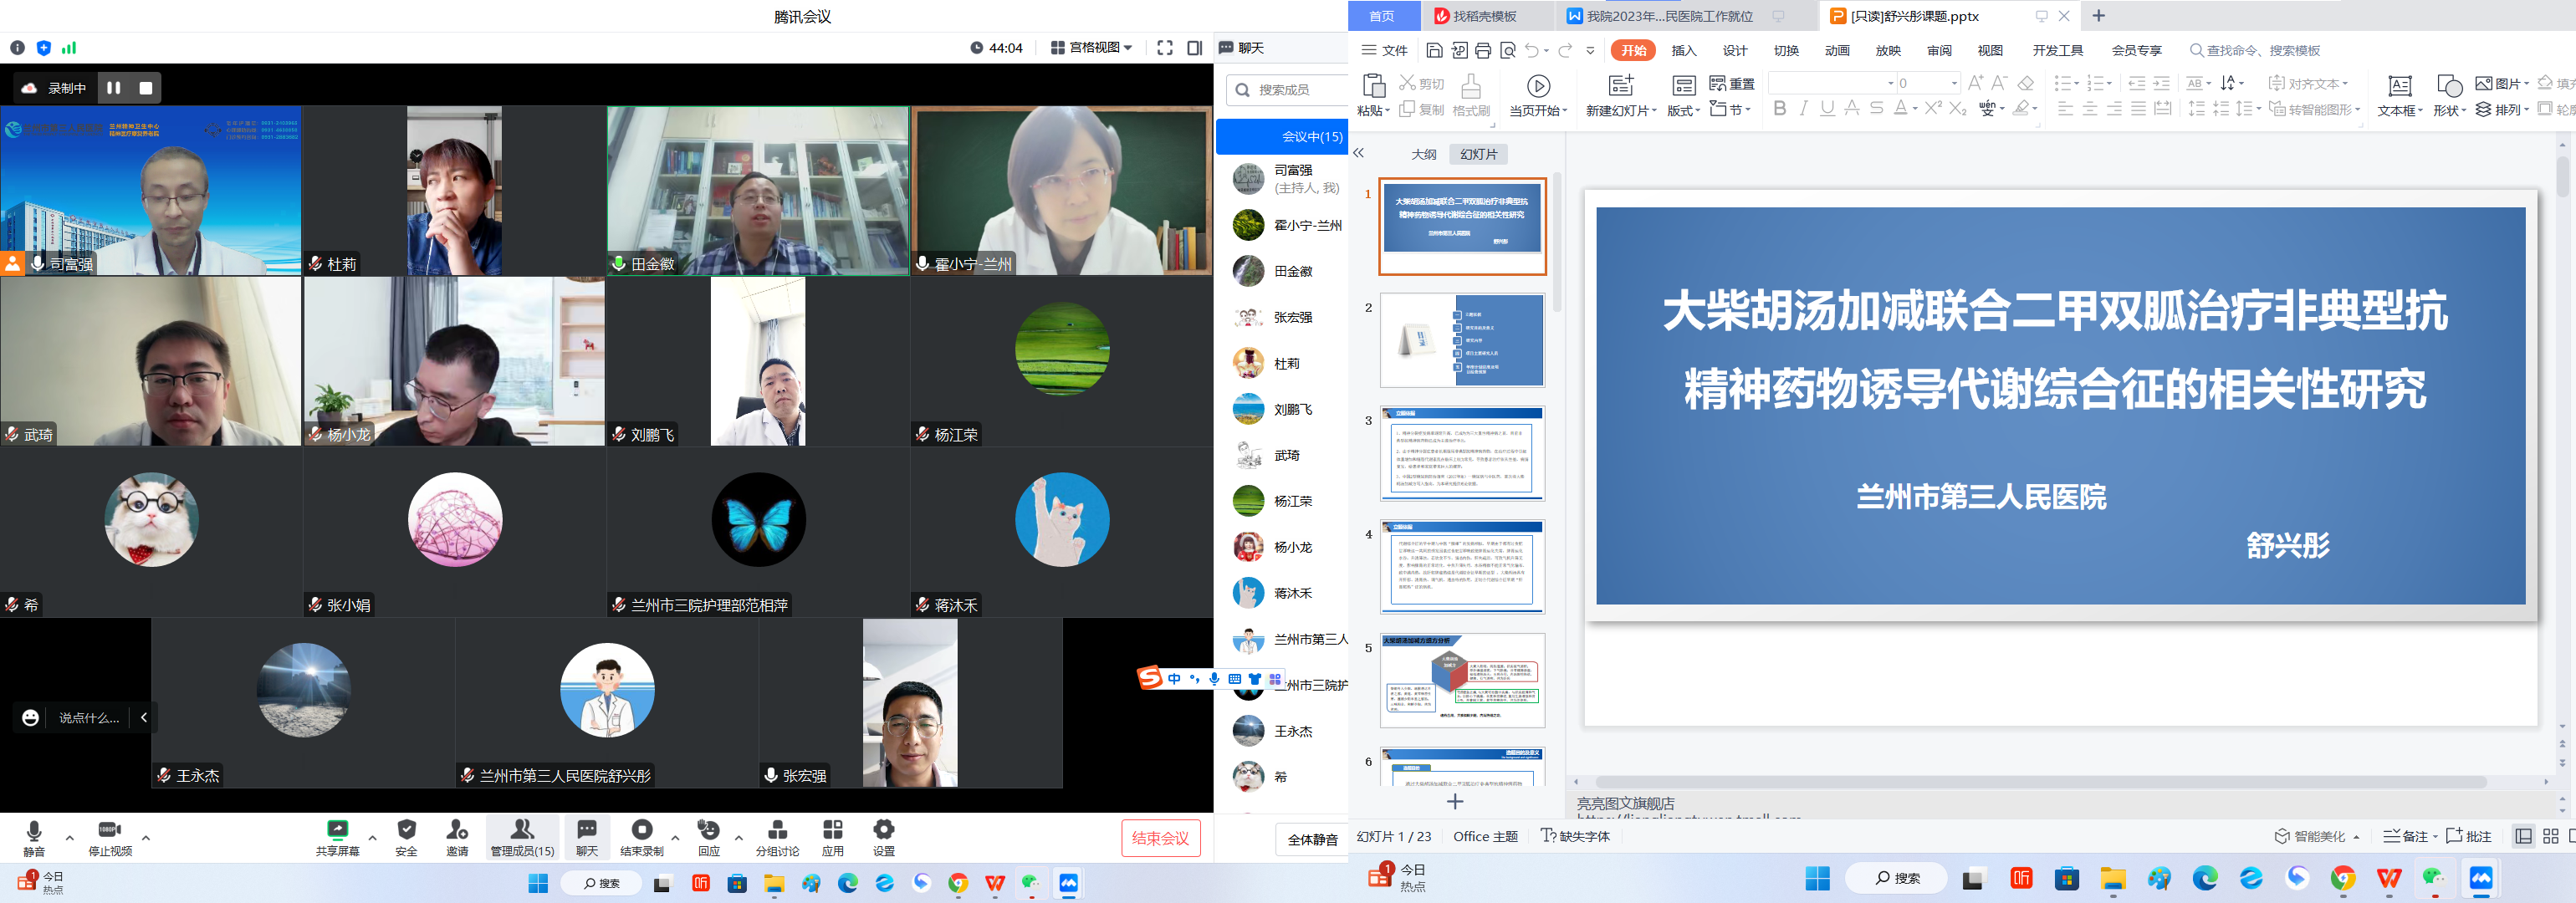Open 管理成员 to manage participants
The image size is (2576, 903).
coord(523,837)
